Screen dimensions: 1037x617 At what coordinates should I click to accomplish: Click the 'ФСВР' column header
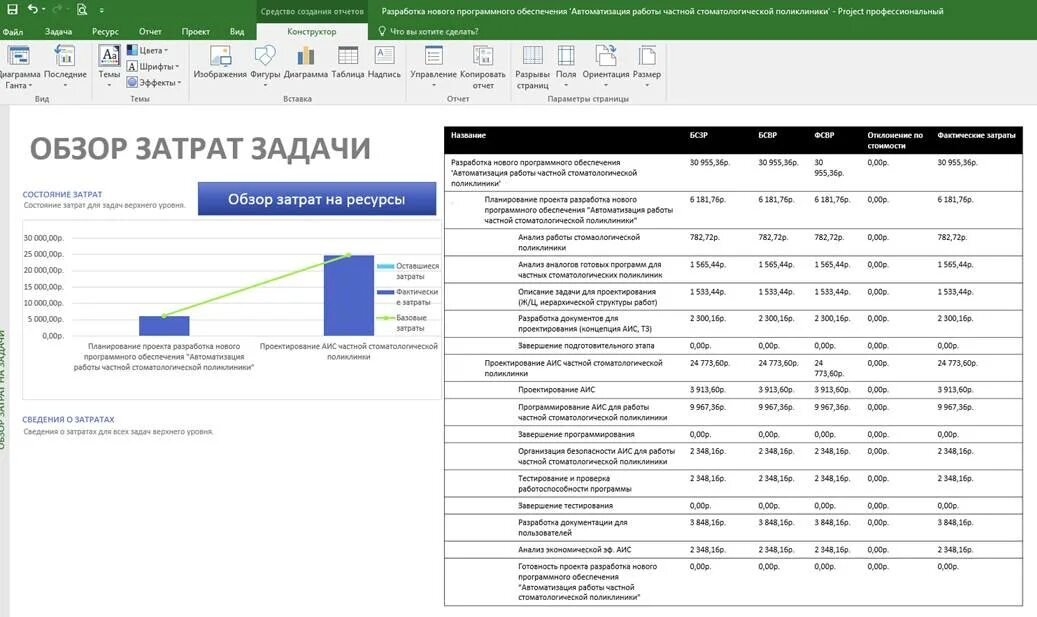[824, 135]
